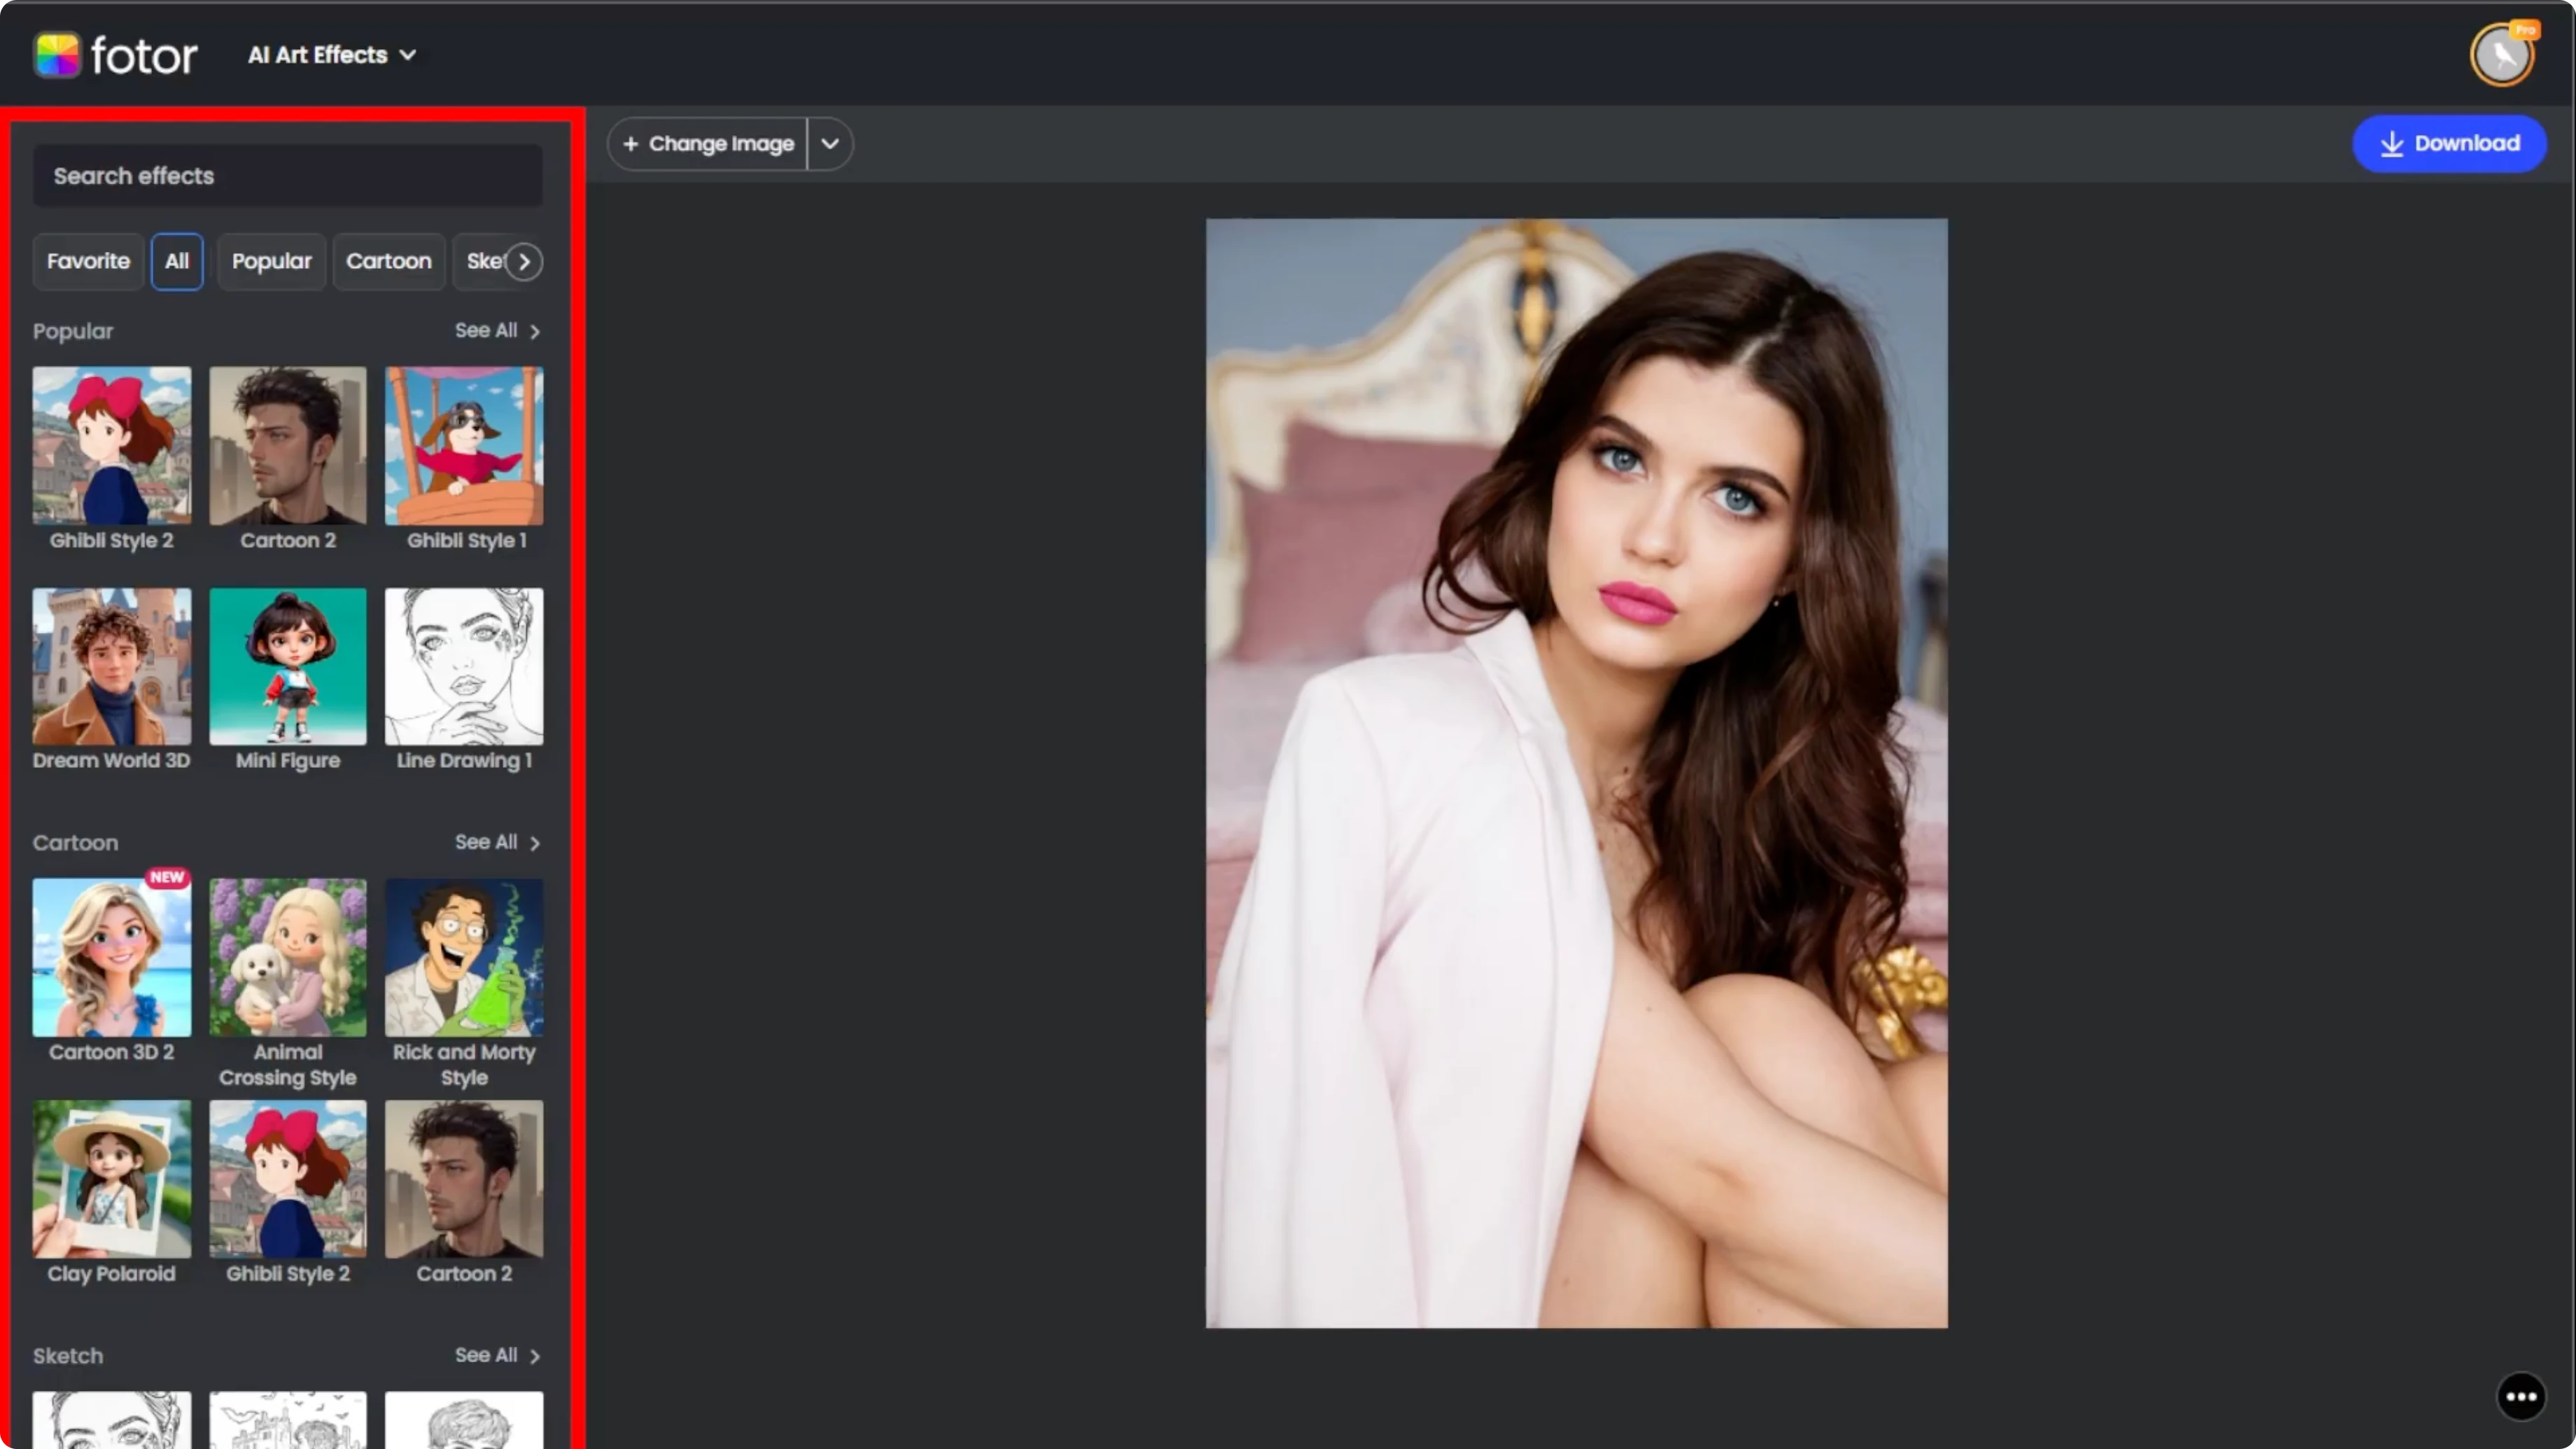Apply the Dream World 3D effect

pos(112,666)
